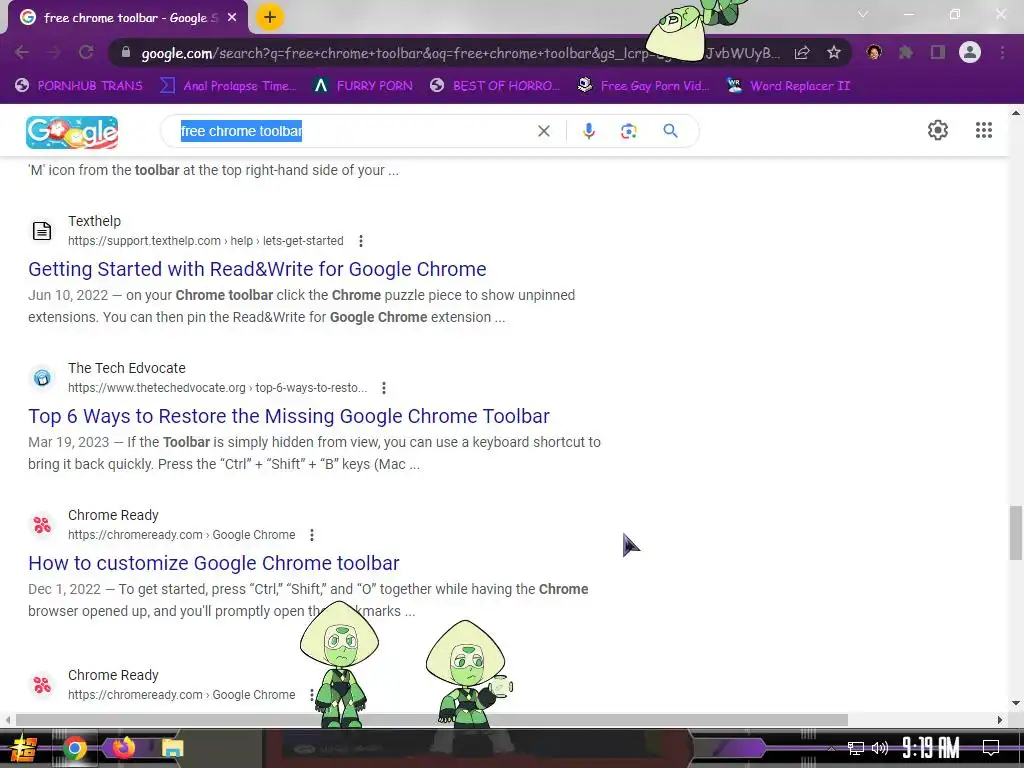Go back to the previous page

(22, 52)
